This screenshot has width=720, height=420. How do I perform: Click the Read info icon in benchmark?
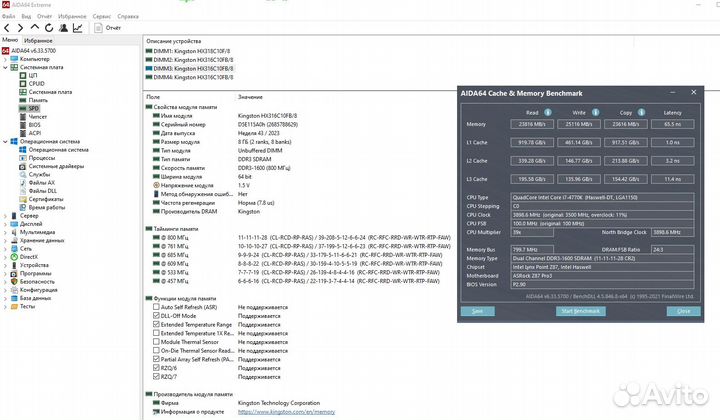click(x=548, y=112)
